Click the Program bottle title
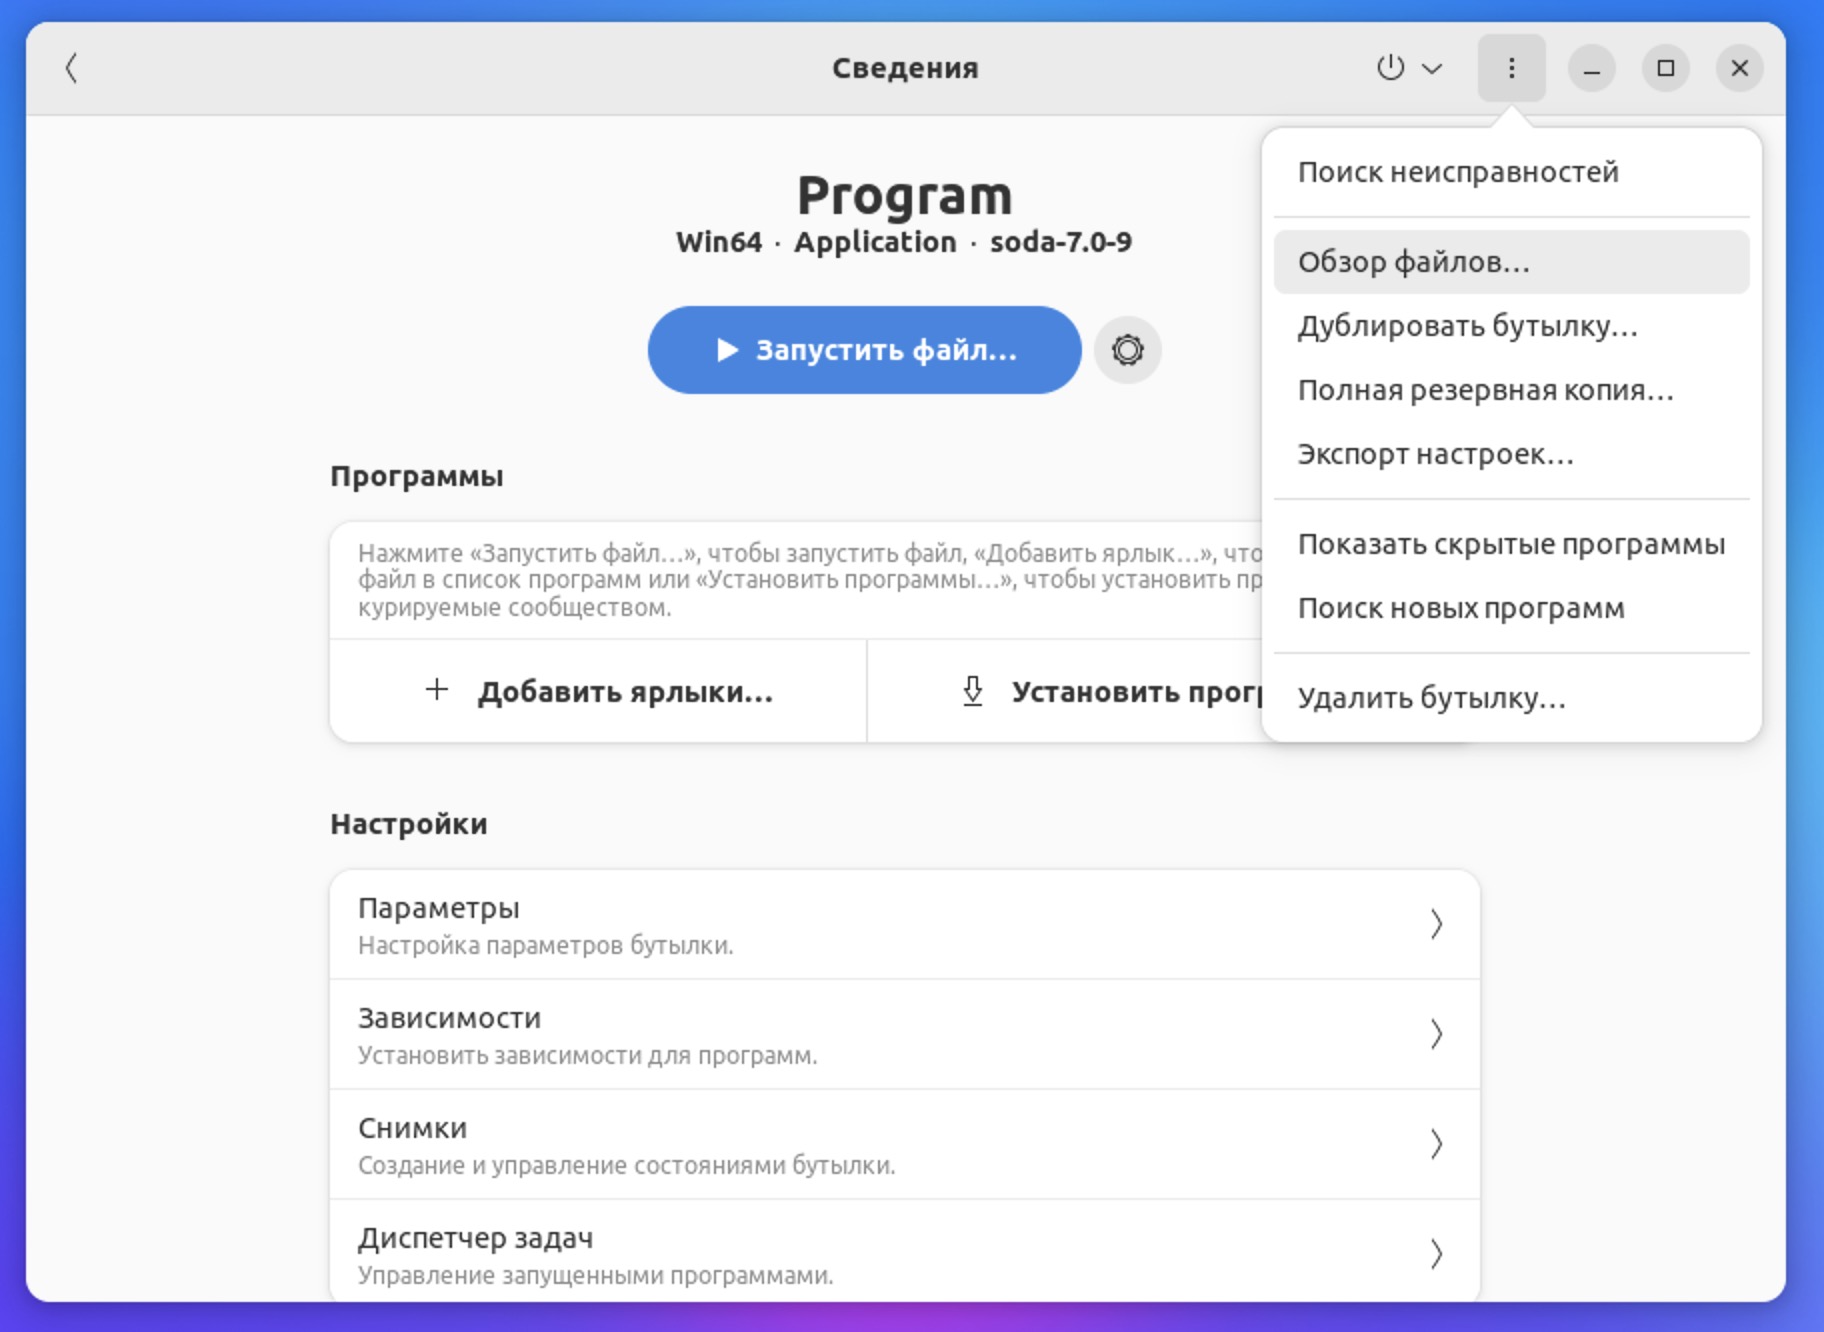 click(x=904, y=195)
